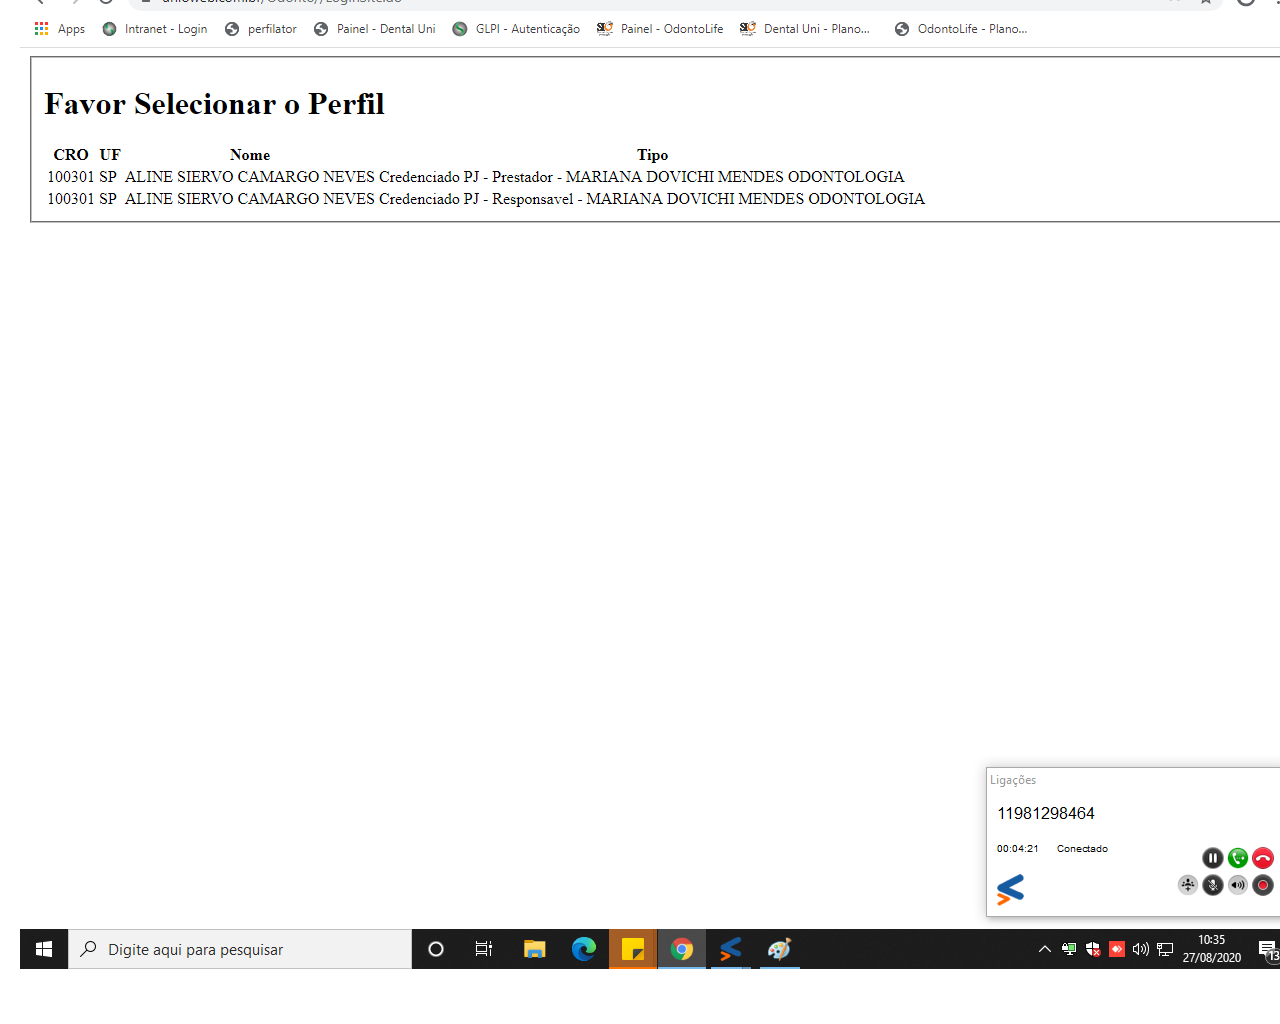This screenshot has width=1280, height=1024.
Task: Open the Apps grid in bookmarks bar
Action: (x=60, y=29)
